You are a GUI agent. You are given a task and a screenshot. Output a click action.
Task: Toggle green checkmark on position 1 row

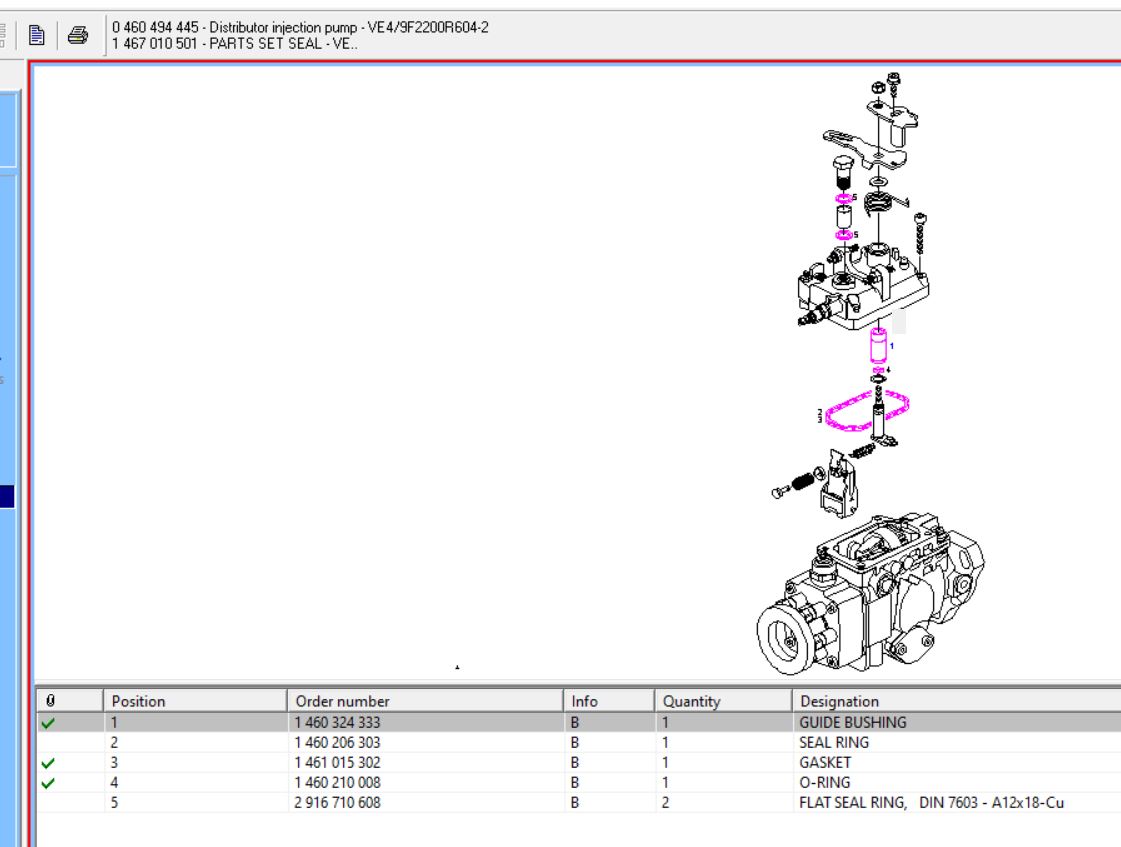(x=49, y=722)
